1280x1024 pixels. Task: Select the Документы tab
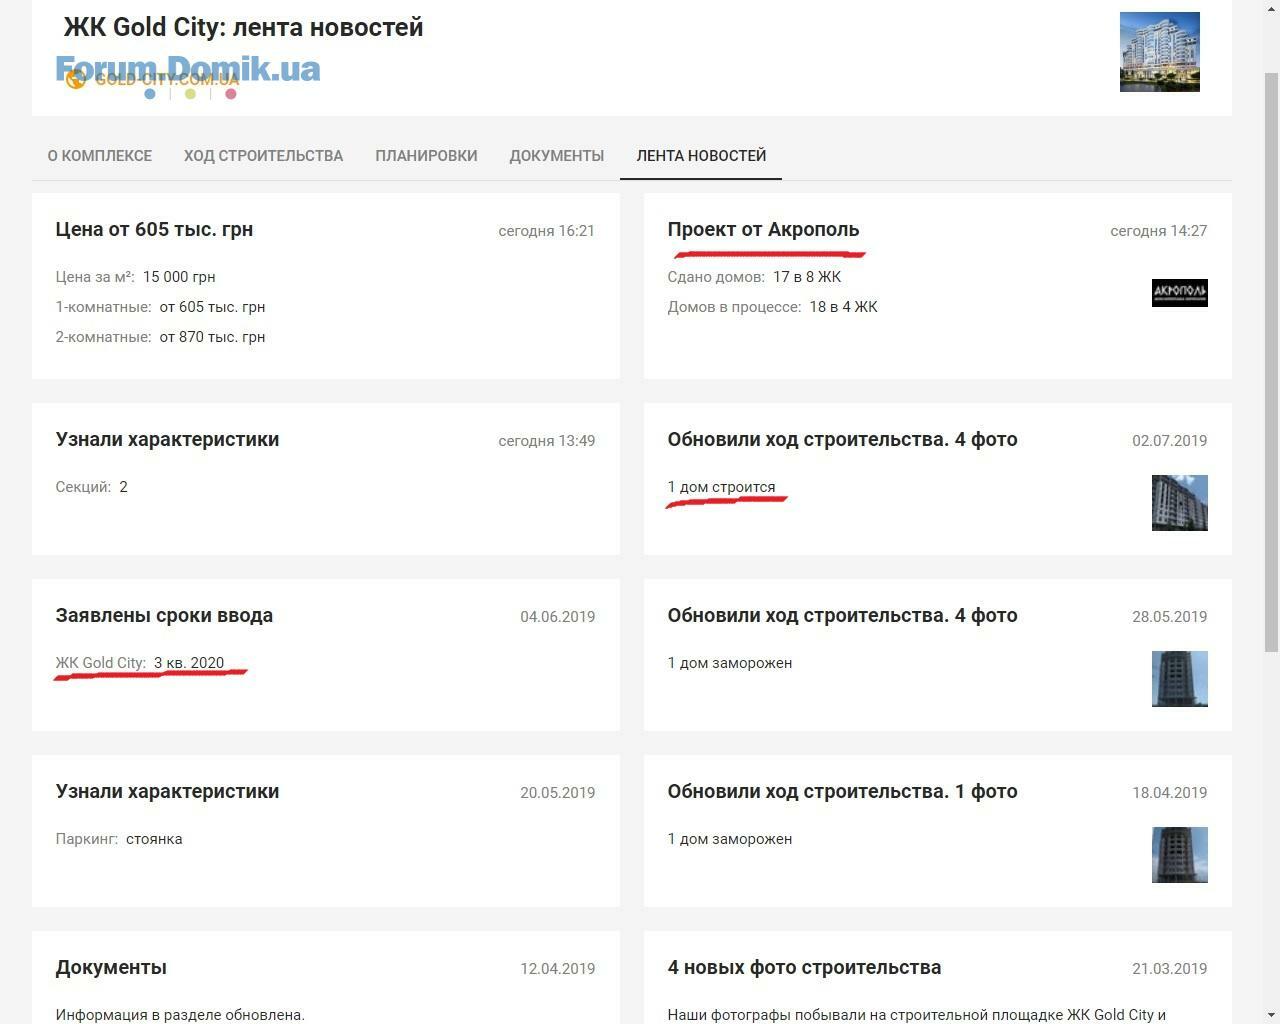point(557,156)
